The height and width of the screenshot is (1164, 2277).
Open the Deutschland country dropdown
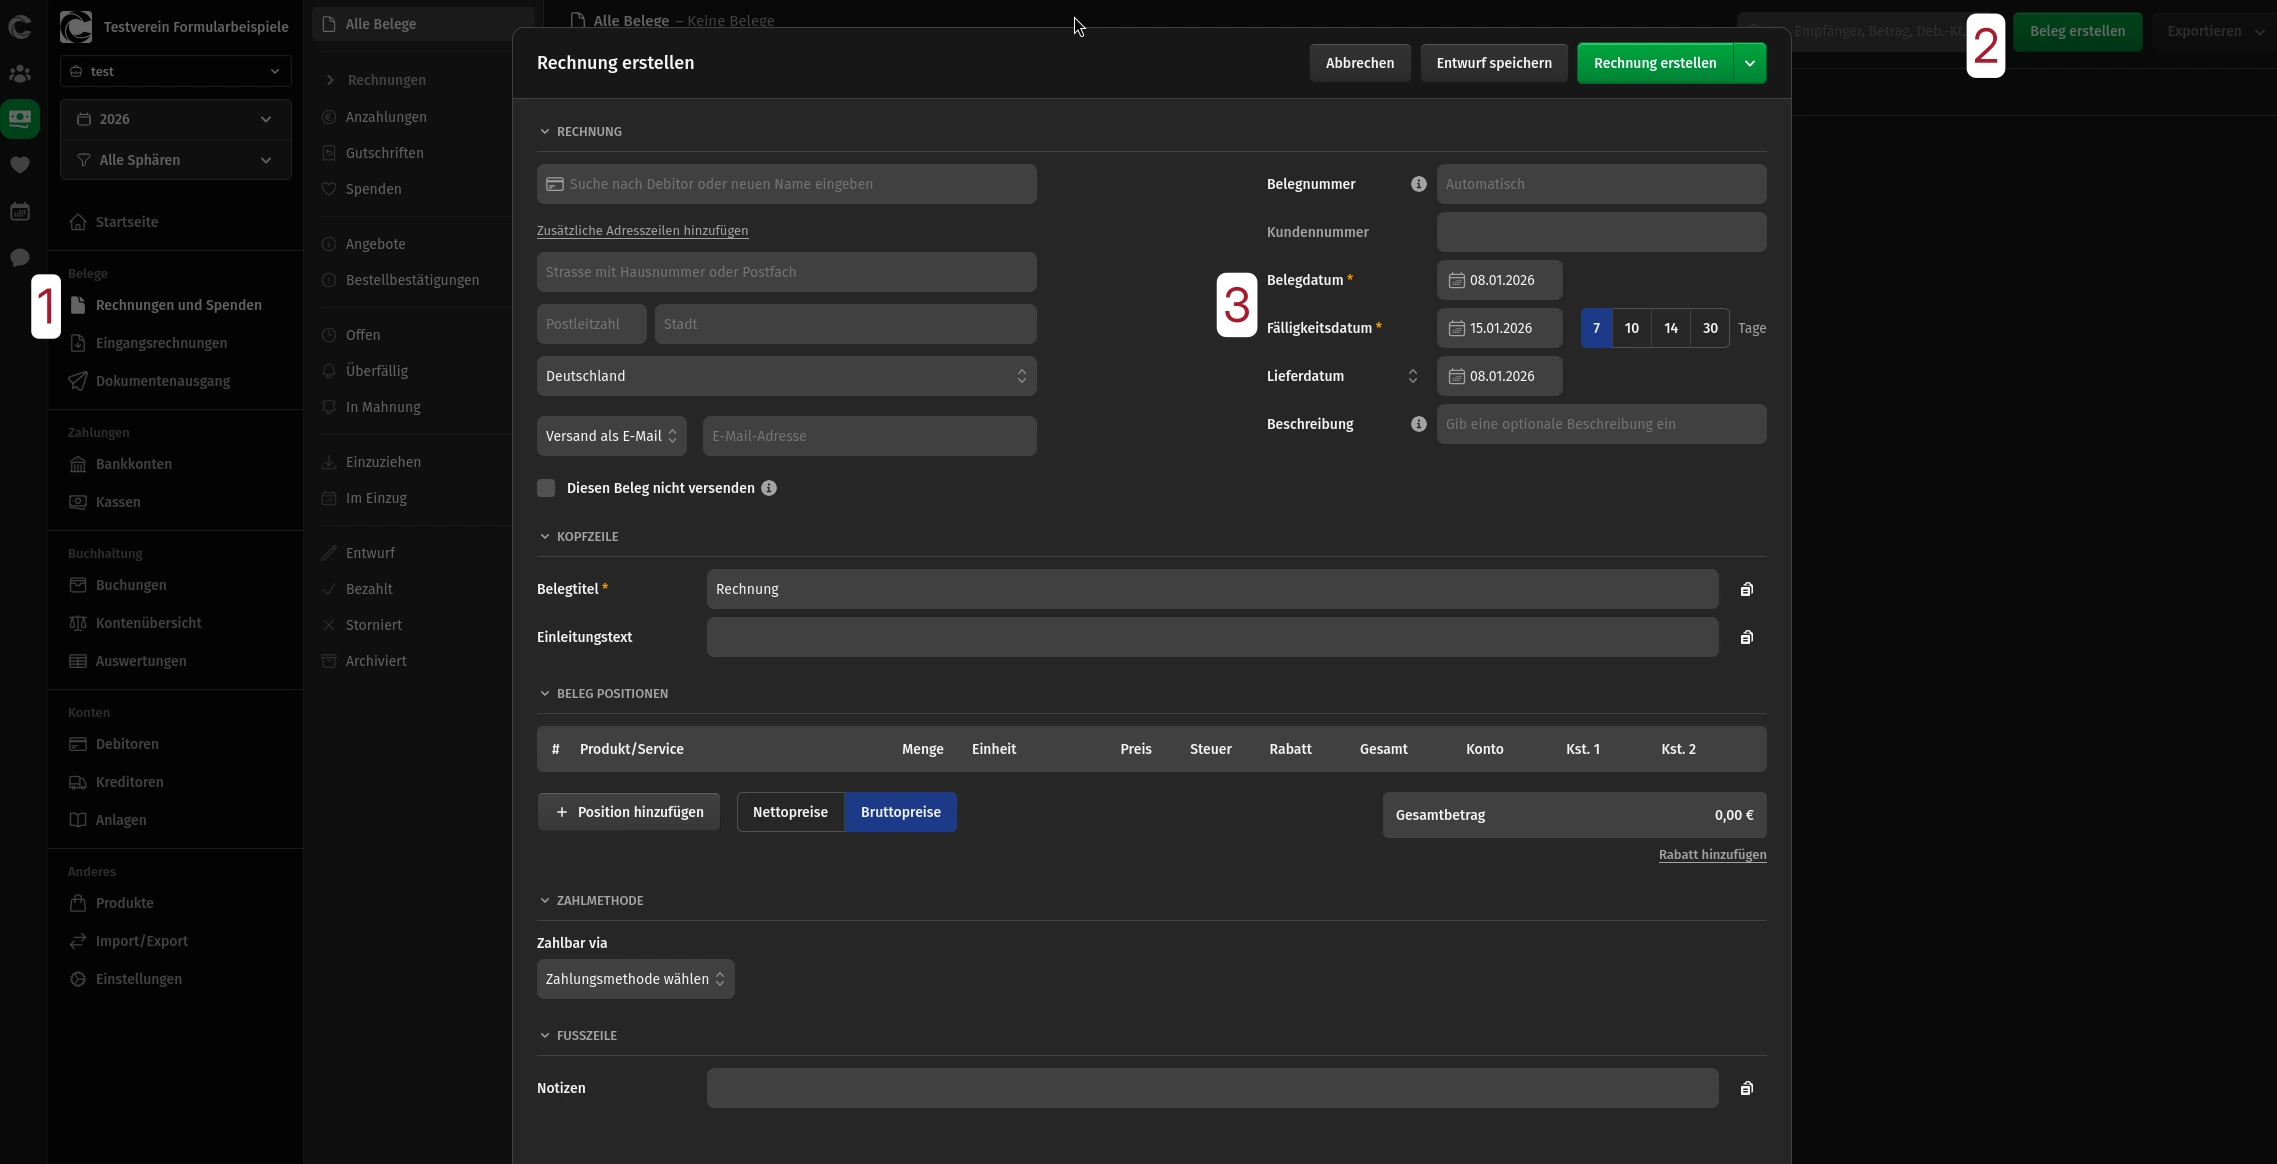(786, 376)
